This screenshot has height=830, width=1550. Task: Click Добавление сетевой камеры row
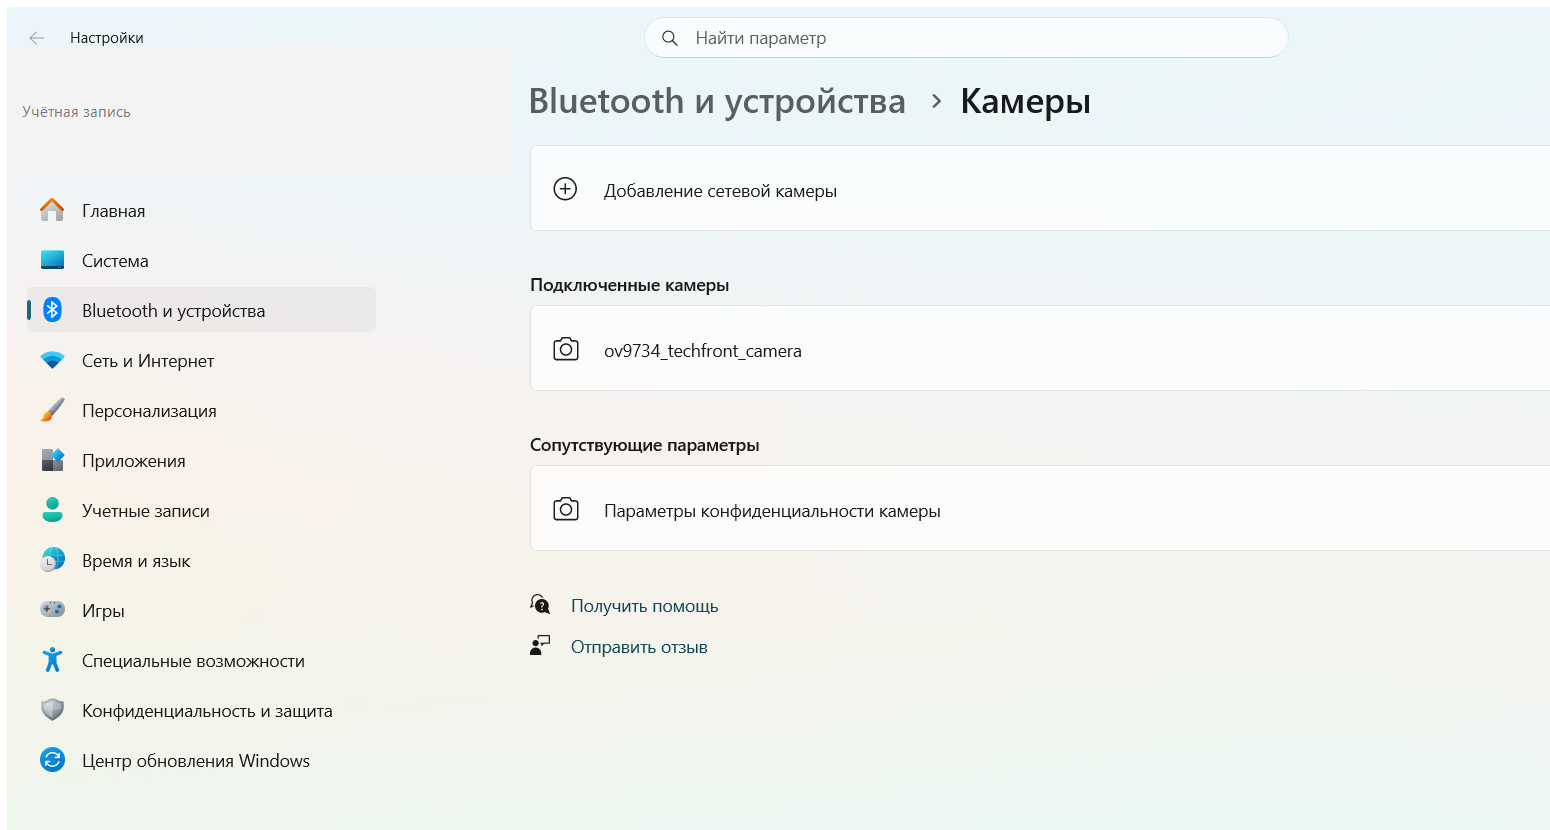point(1040,189)
